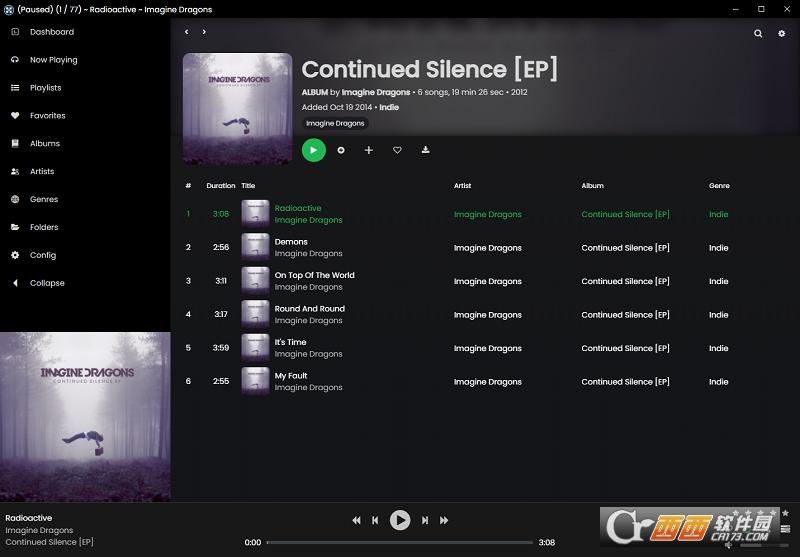The width and height of the screenshot is (800, 557).
Task: Click Continued Silence [EP] in player bar
Action: 49,542
